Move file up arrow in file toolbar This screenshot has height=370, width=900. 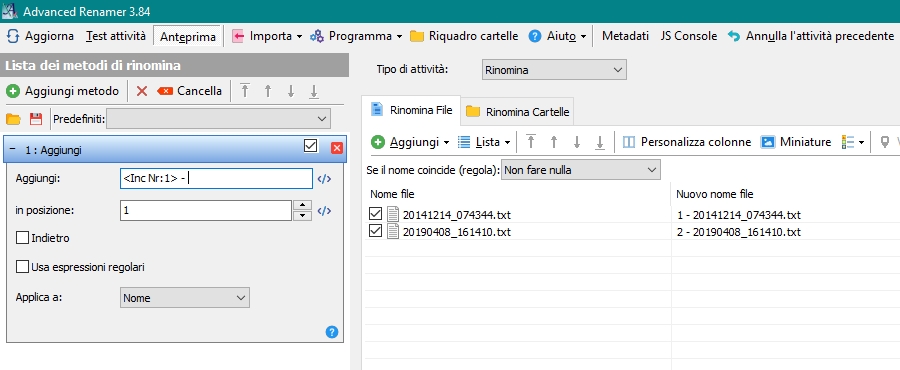point(554,142)
